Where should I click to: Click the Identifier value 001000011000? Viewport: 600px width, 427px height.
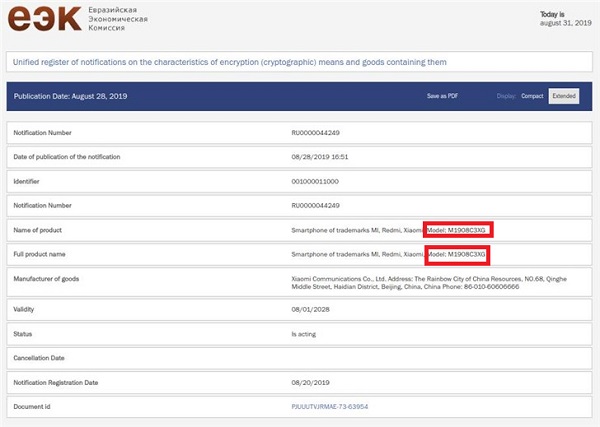[x=315, y=181]
